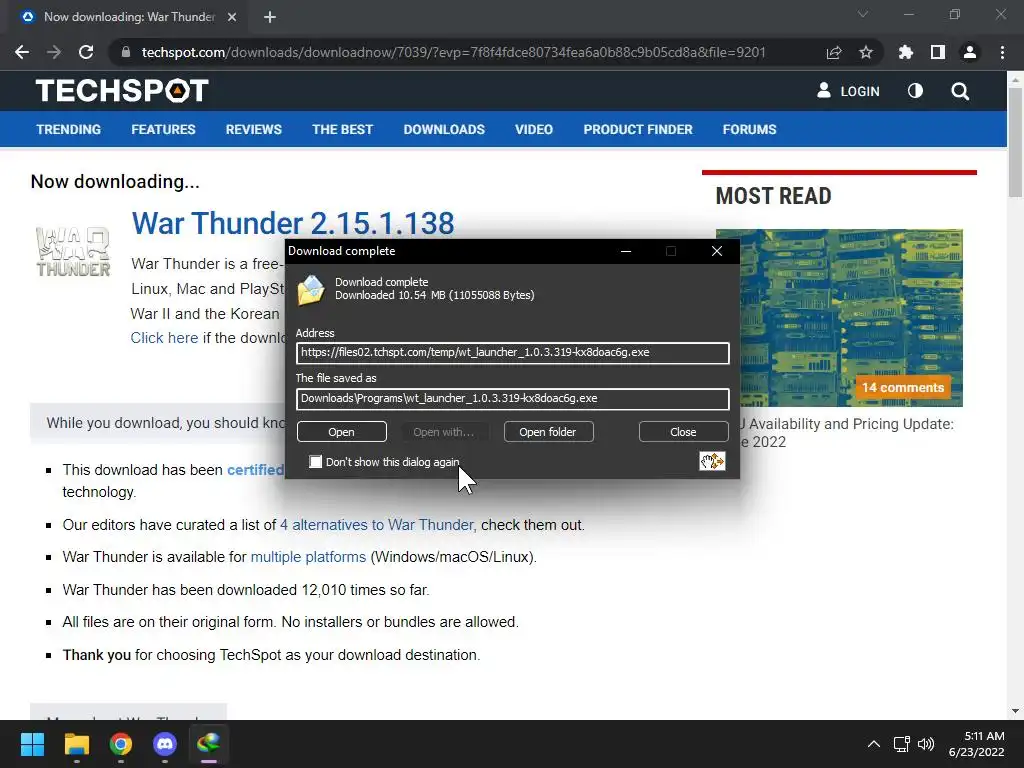Click the page vertical scrollbar thumb

click(x=1015, y=140)
